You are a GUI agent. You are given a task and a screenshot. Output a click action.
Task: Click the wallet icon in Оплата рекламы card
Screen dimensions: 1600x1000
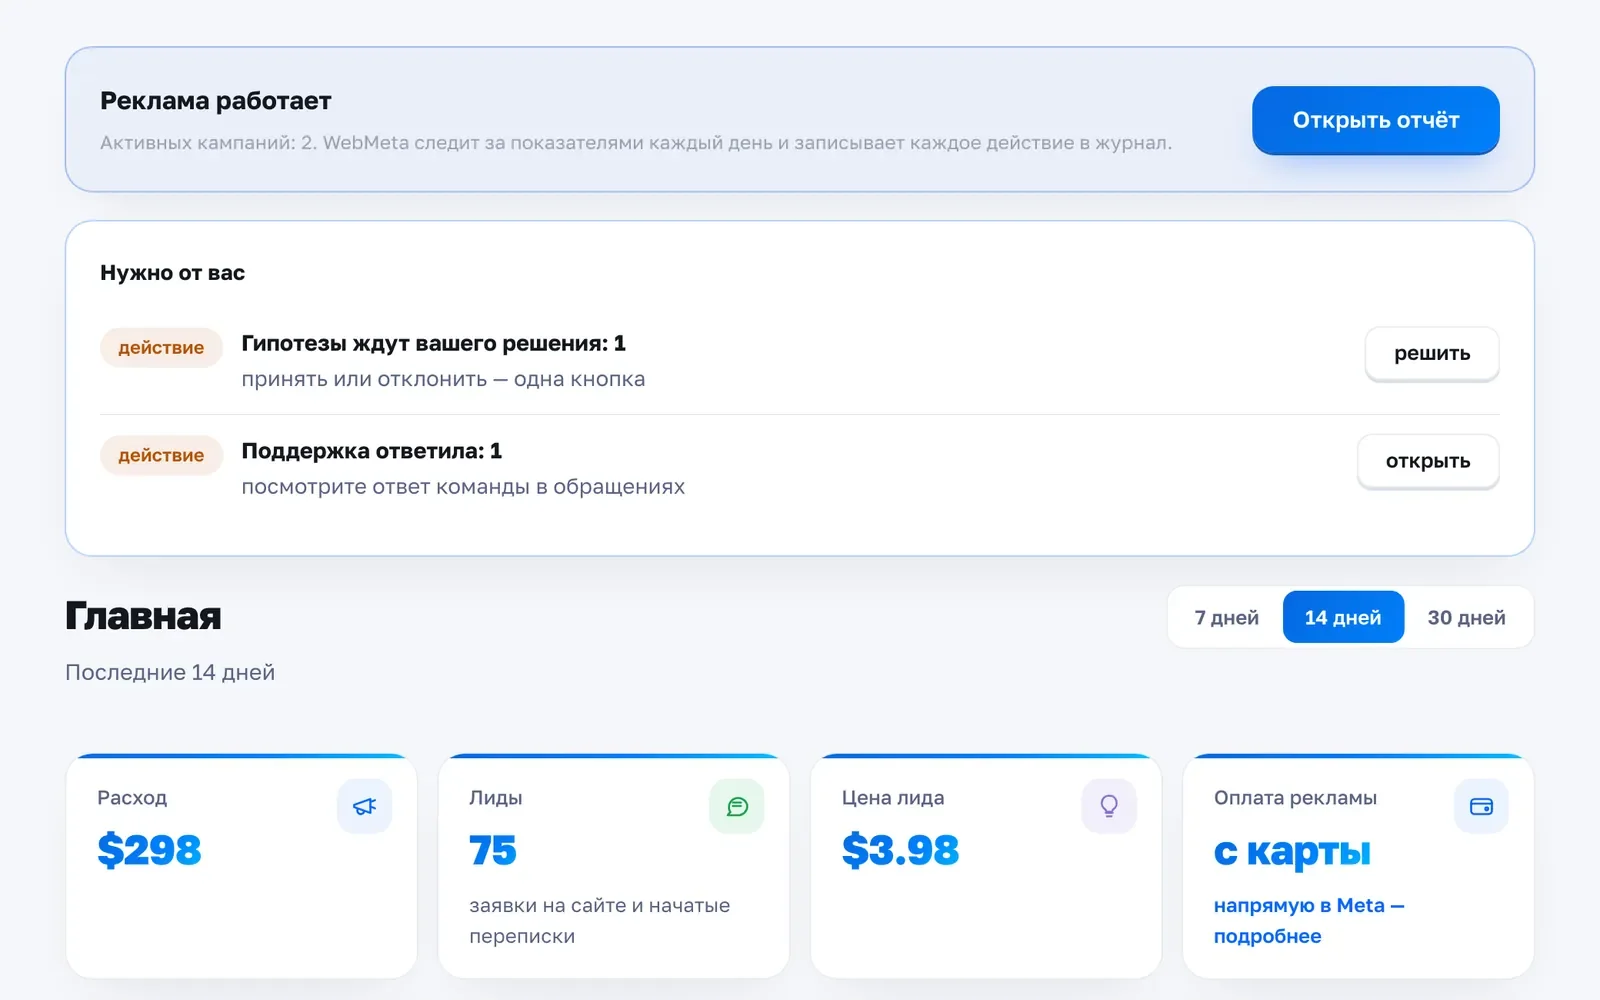tap(1481, 806)
